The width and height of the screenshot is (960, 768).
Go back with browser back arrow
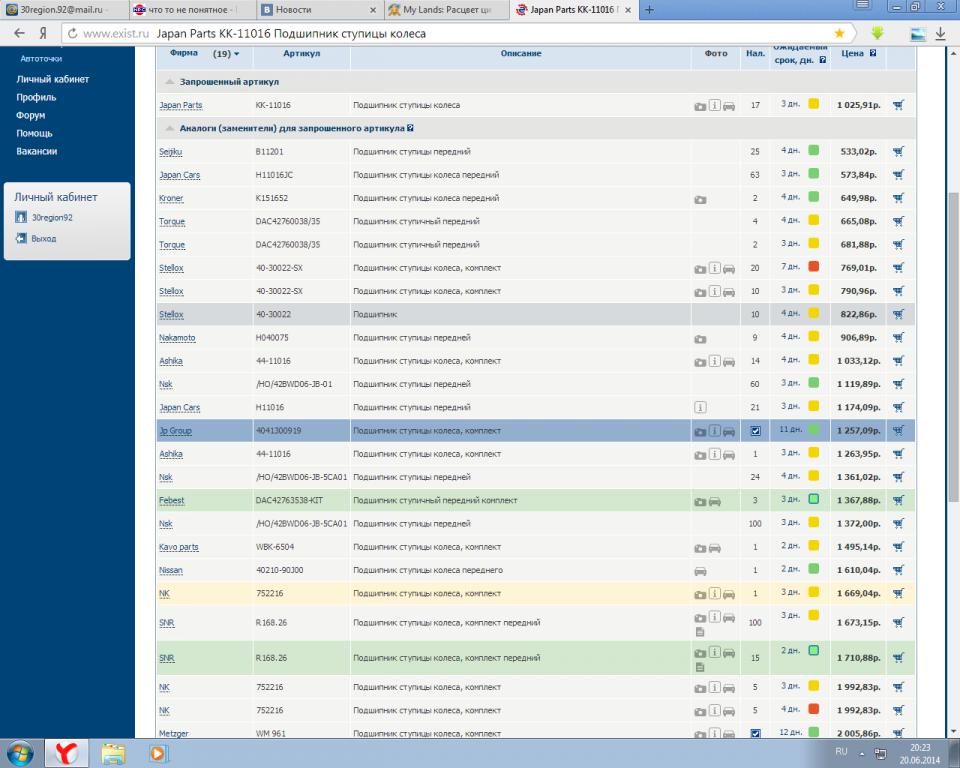click(x=20, y=33)
